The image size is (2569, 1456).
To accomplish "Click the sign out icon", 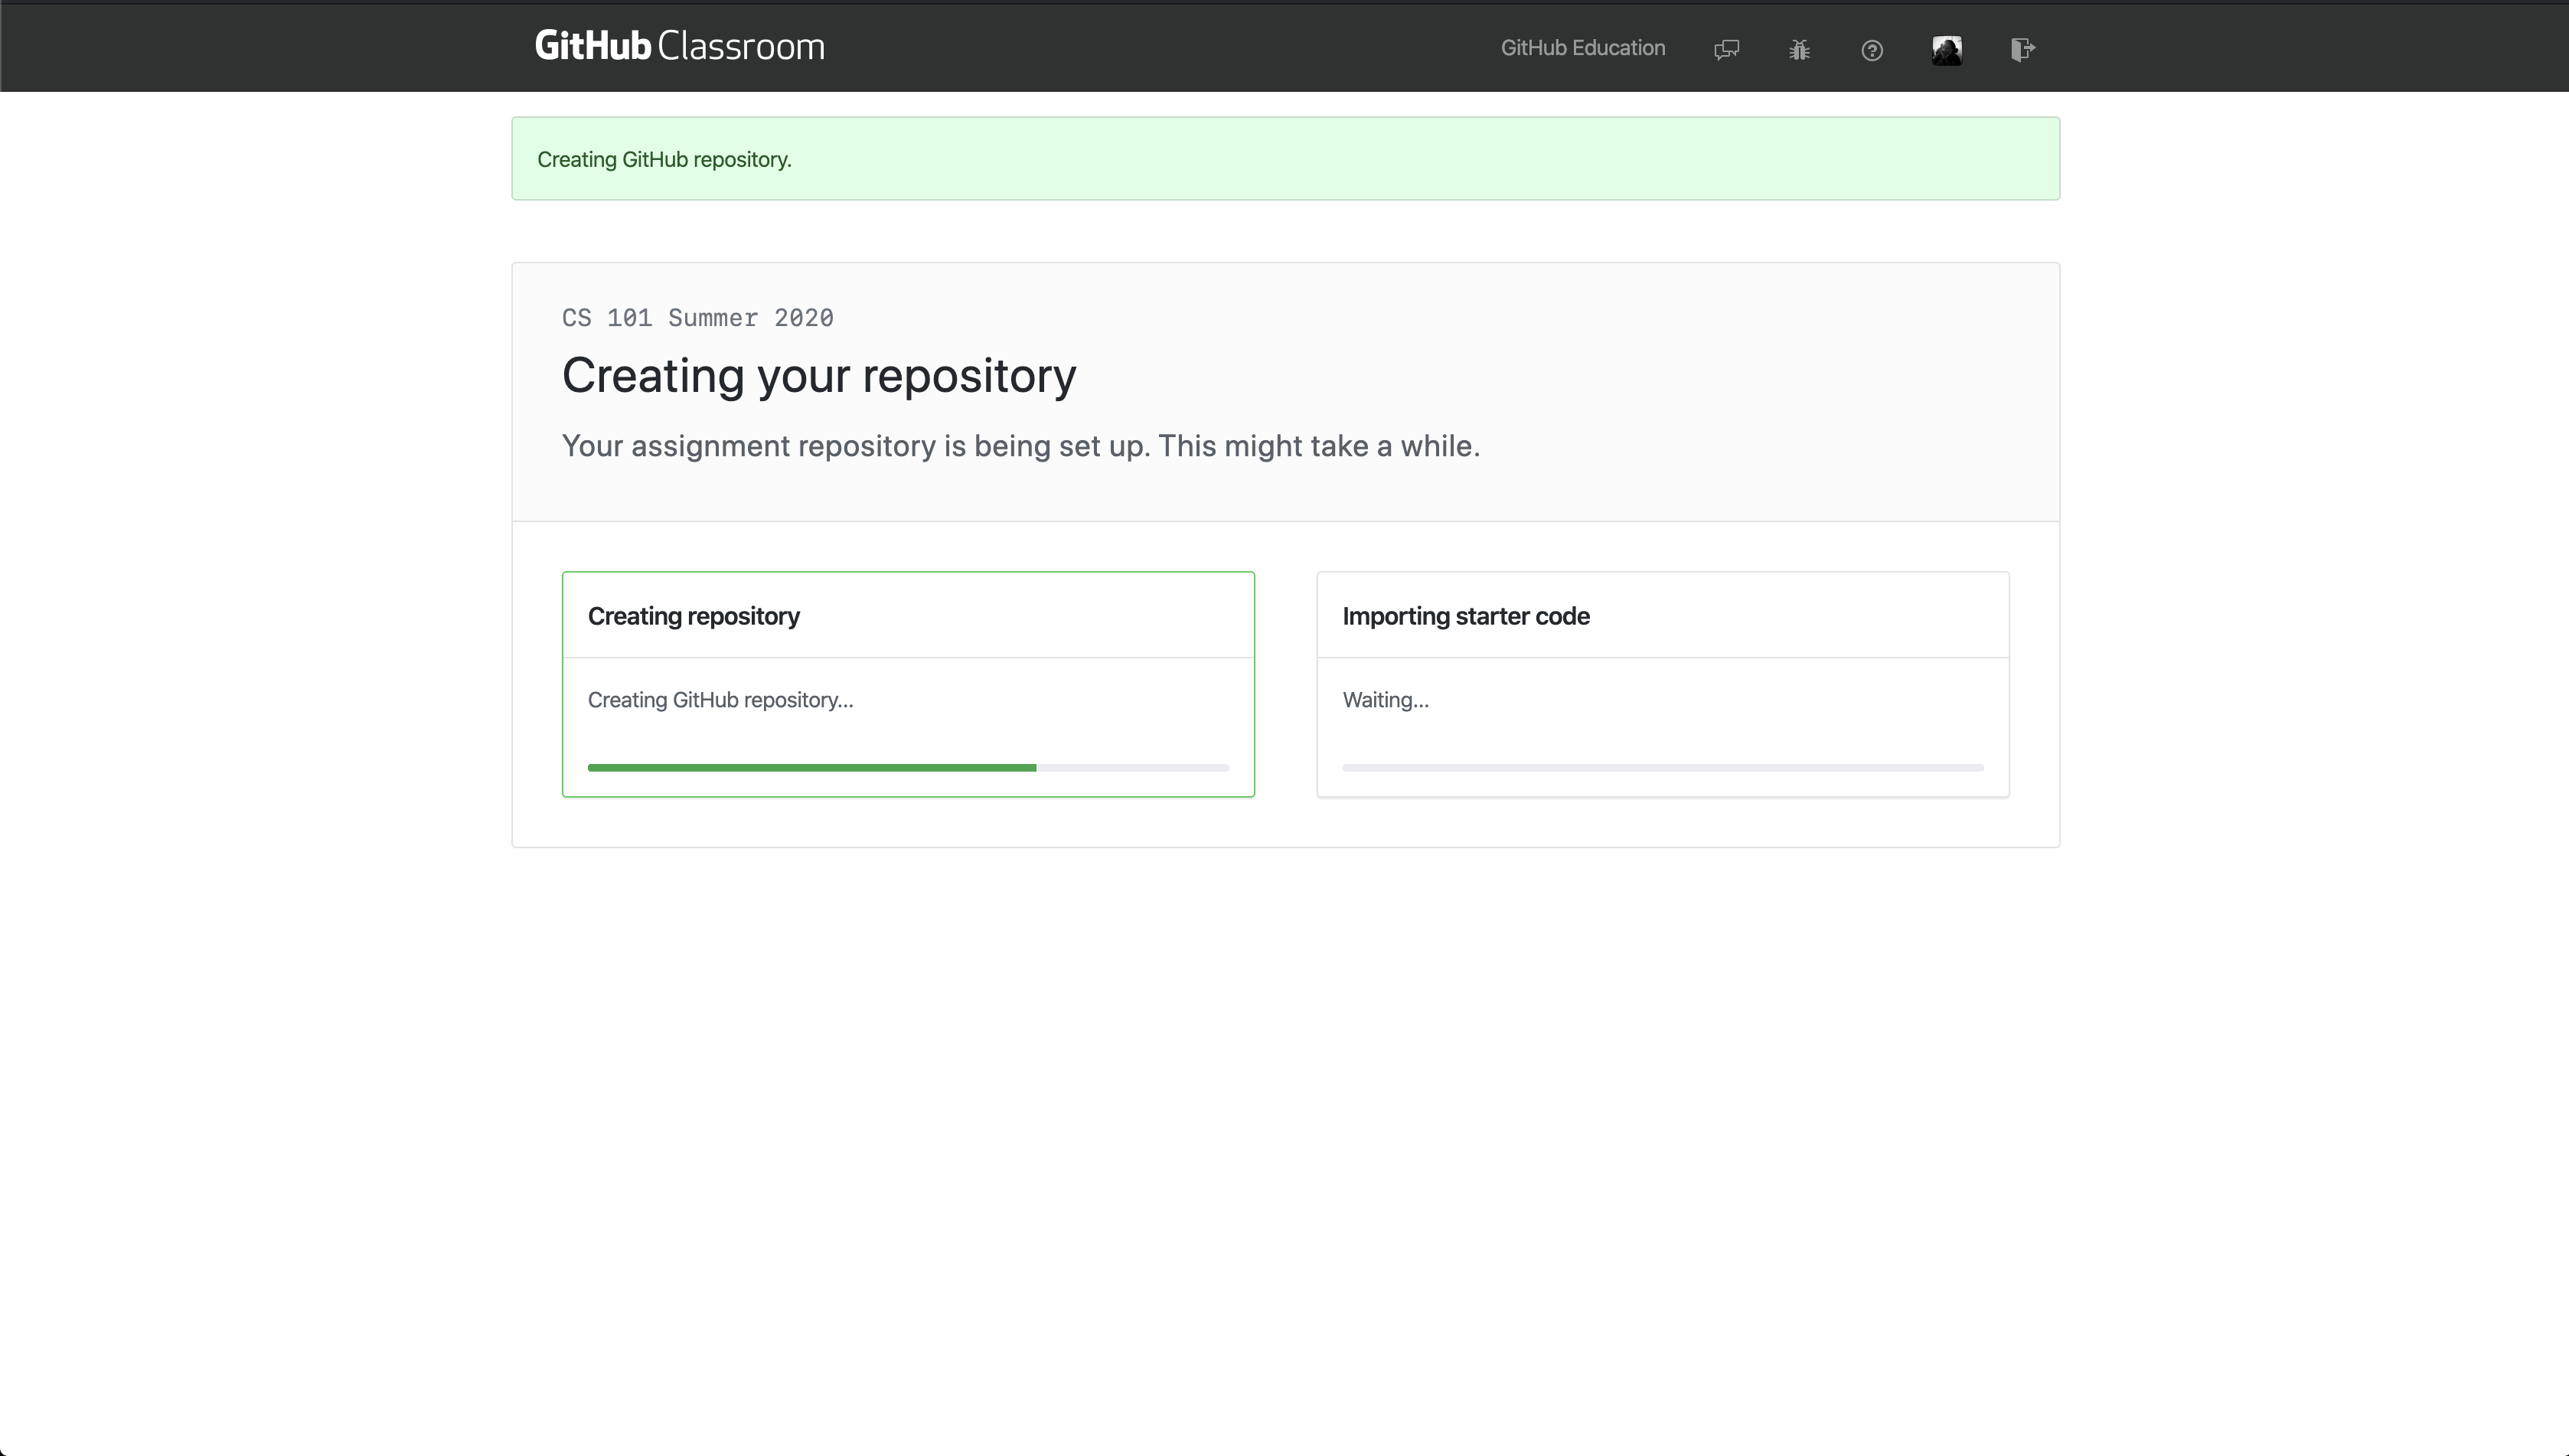I will tap(2022, 49).
